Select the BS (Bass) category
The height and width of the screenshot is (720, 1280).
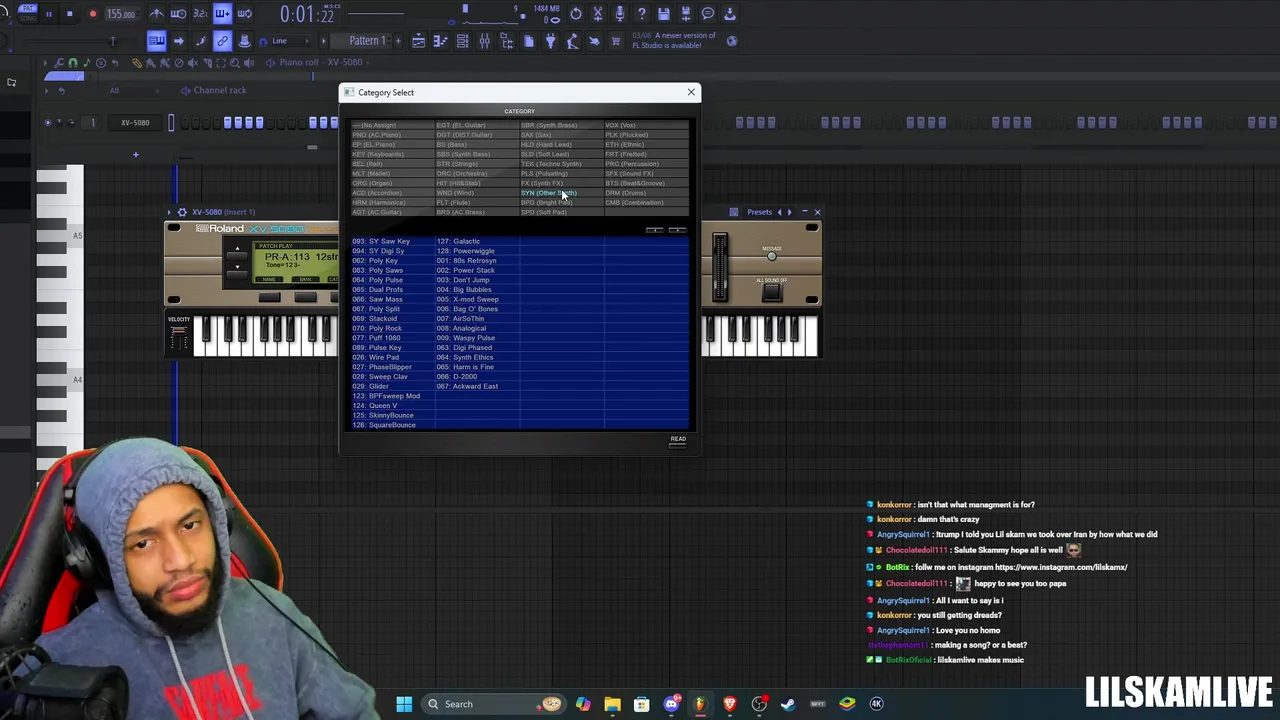452,145
